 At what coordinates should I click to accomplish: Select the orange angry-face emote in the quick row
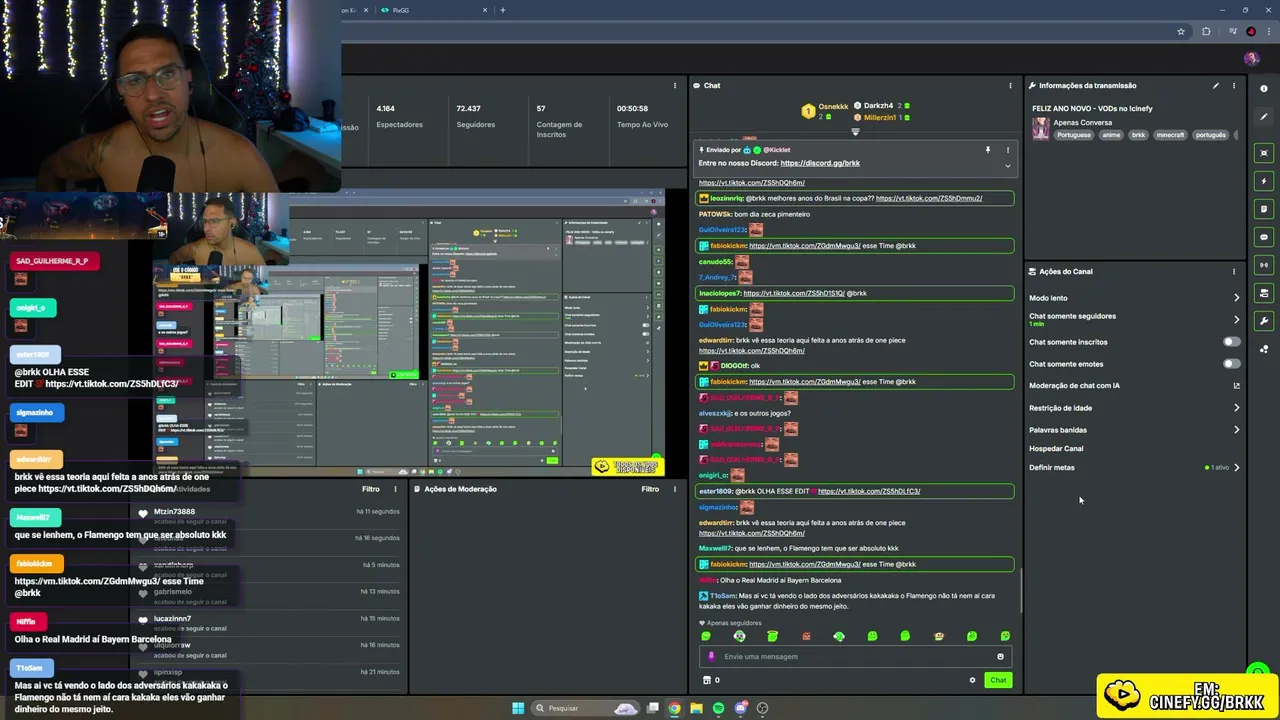[x=806, y=636]
